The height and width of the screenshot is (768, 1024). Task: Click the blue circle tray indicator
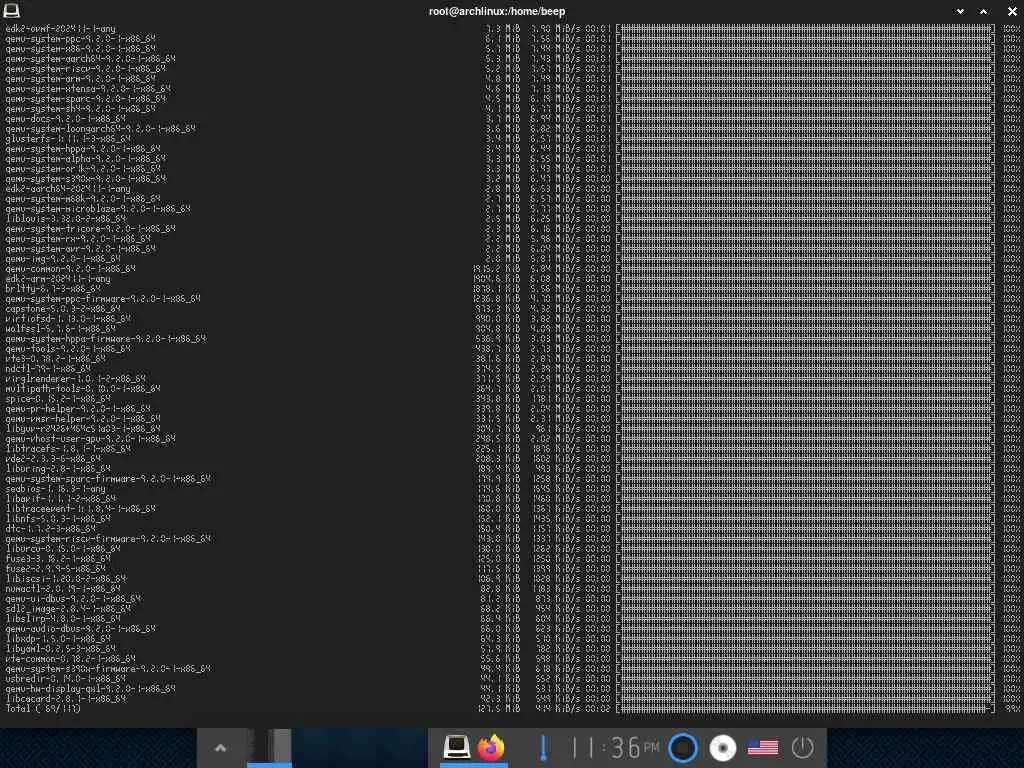[683, 747]
